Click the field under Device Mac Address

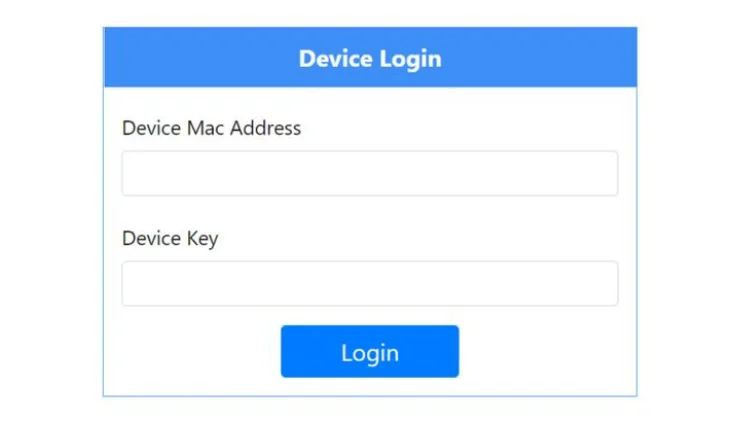[369, 174]
